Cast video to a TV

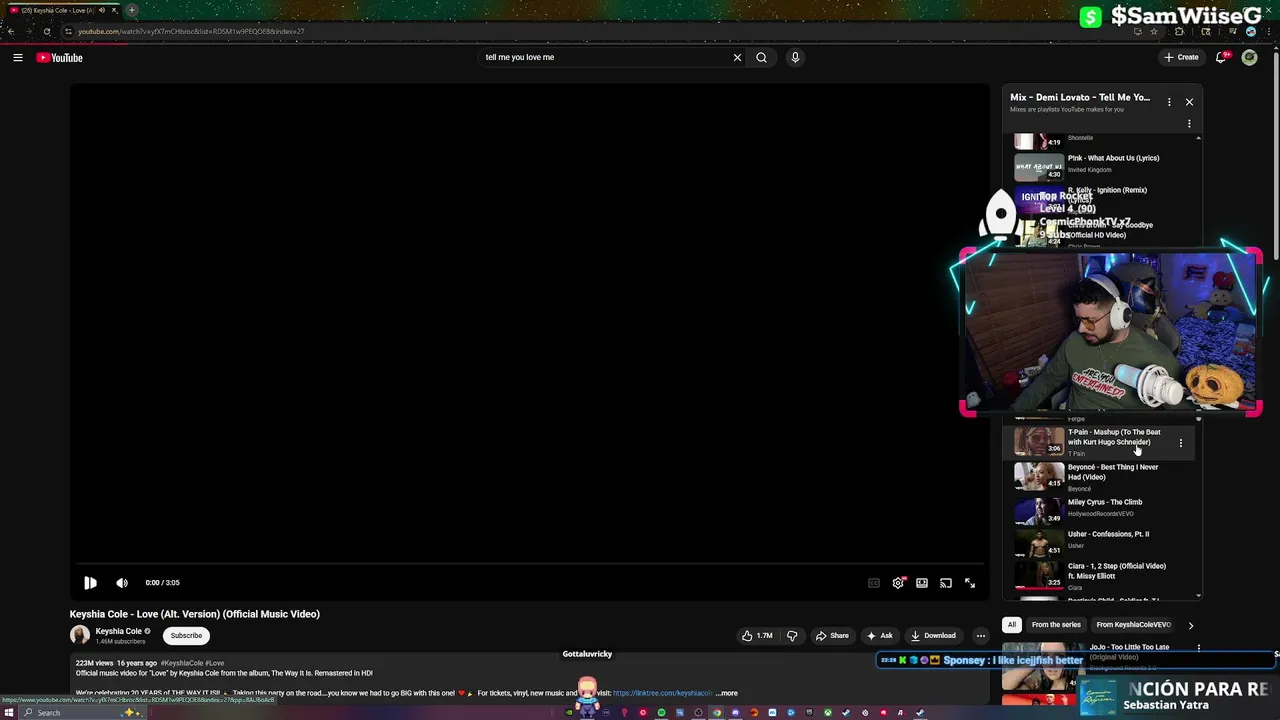pyautogui.click(x=946, y=583)
